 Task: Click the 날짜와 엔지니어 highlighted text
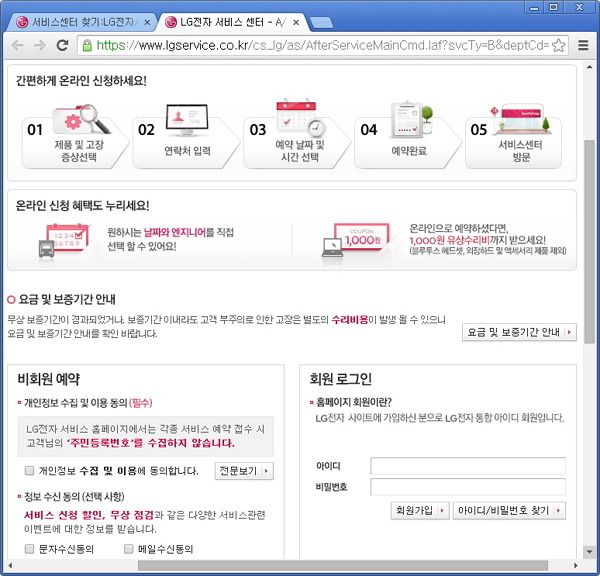tap(175, 232)
